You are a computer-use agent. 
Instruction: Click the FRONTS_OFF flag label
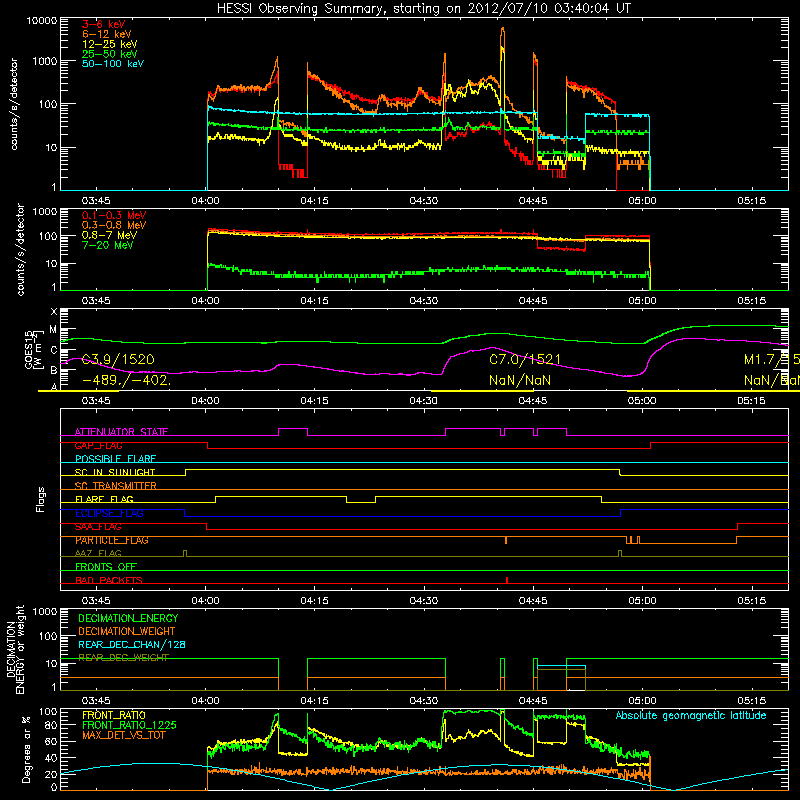pyautogui.click(x=106, y=566)
